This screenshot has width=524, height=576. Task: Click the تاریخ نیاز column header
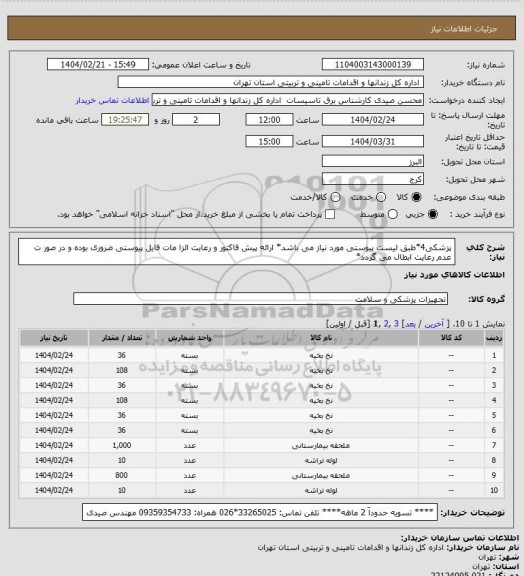(54, 338)
